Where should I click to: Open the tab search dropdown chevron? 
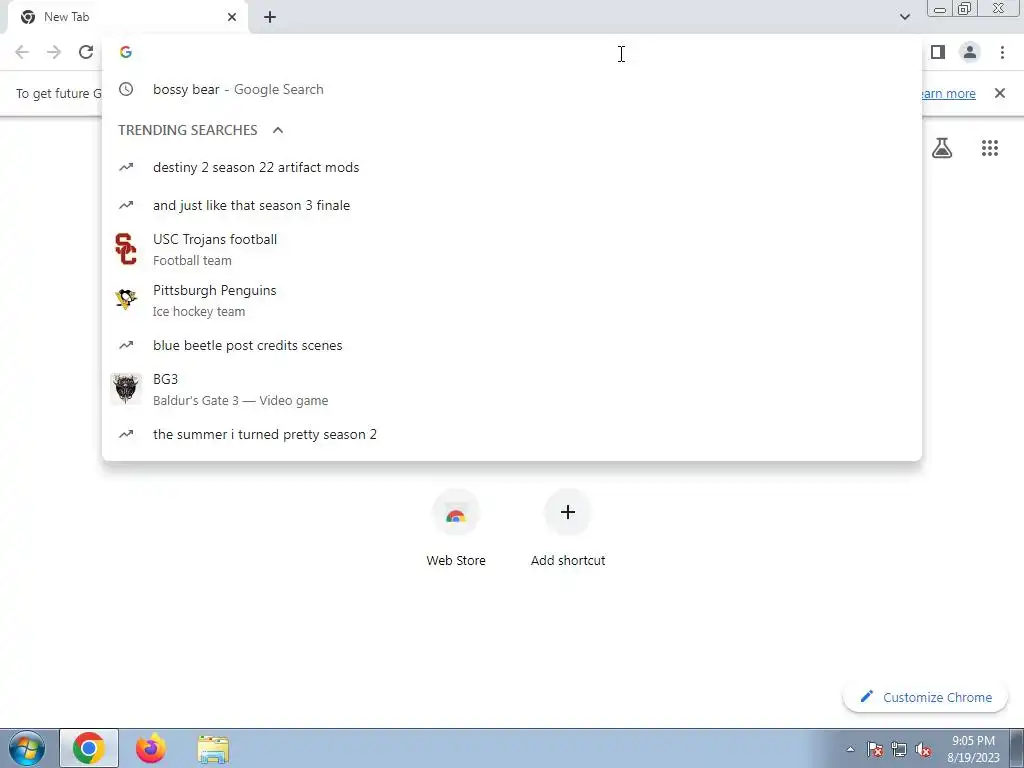[x=904, y=17]
